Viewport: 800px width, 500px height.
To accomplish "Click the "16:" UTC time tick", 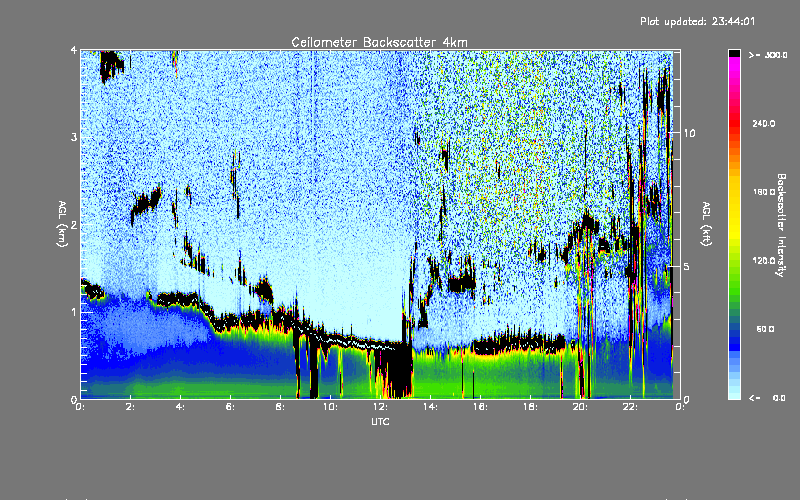I will coord(480,407).
